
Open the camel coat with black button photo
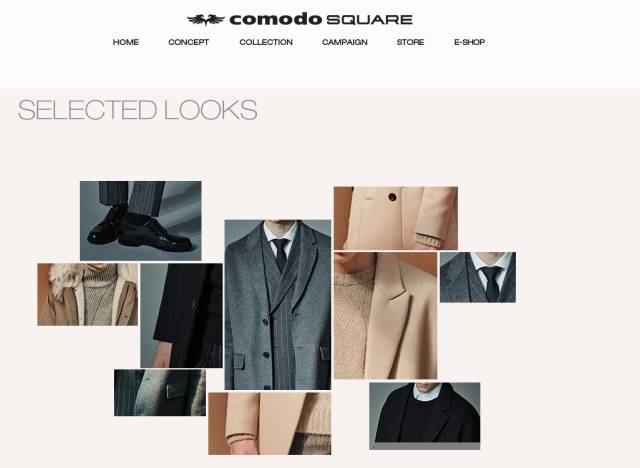[396, 218]
